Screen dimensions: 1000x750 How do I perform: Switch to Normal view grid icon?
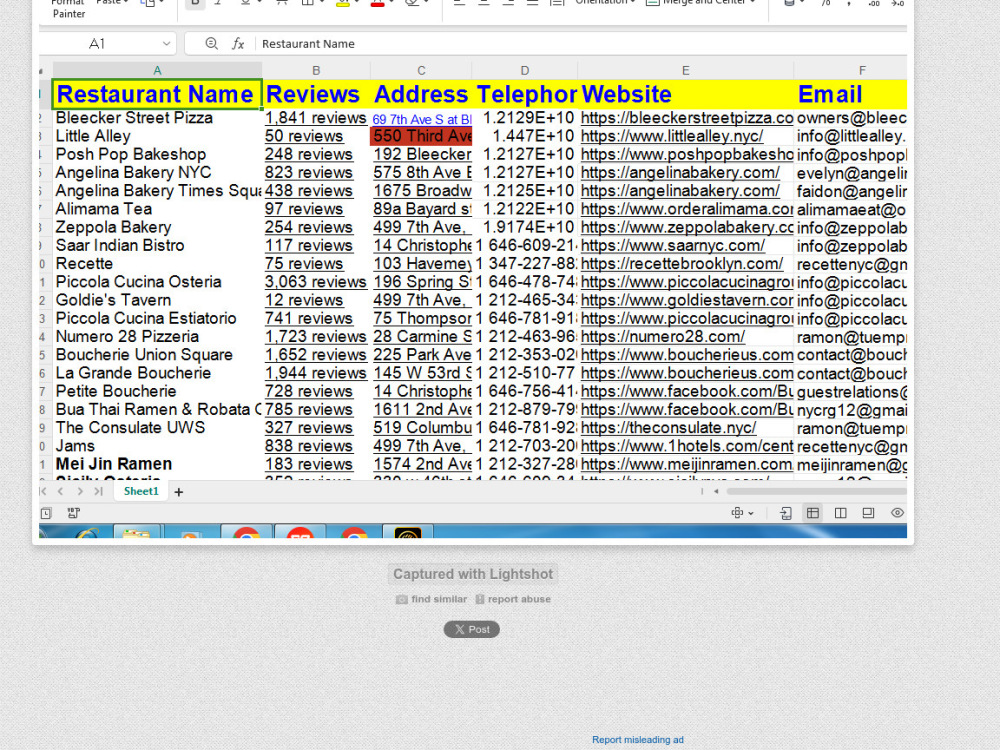pyautogui.click(x=812, y=513)
